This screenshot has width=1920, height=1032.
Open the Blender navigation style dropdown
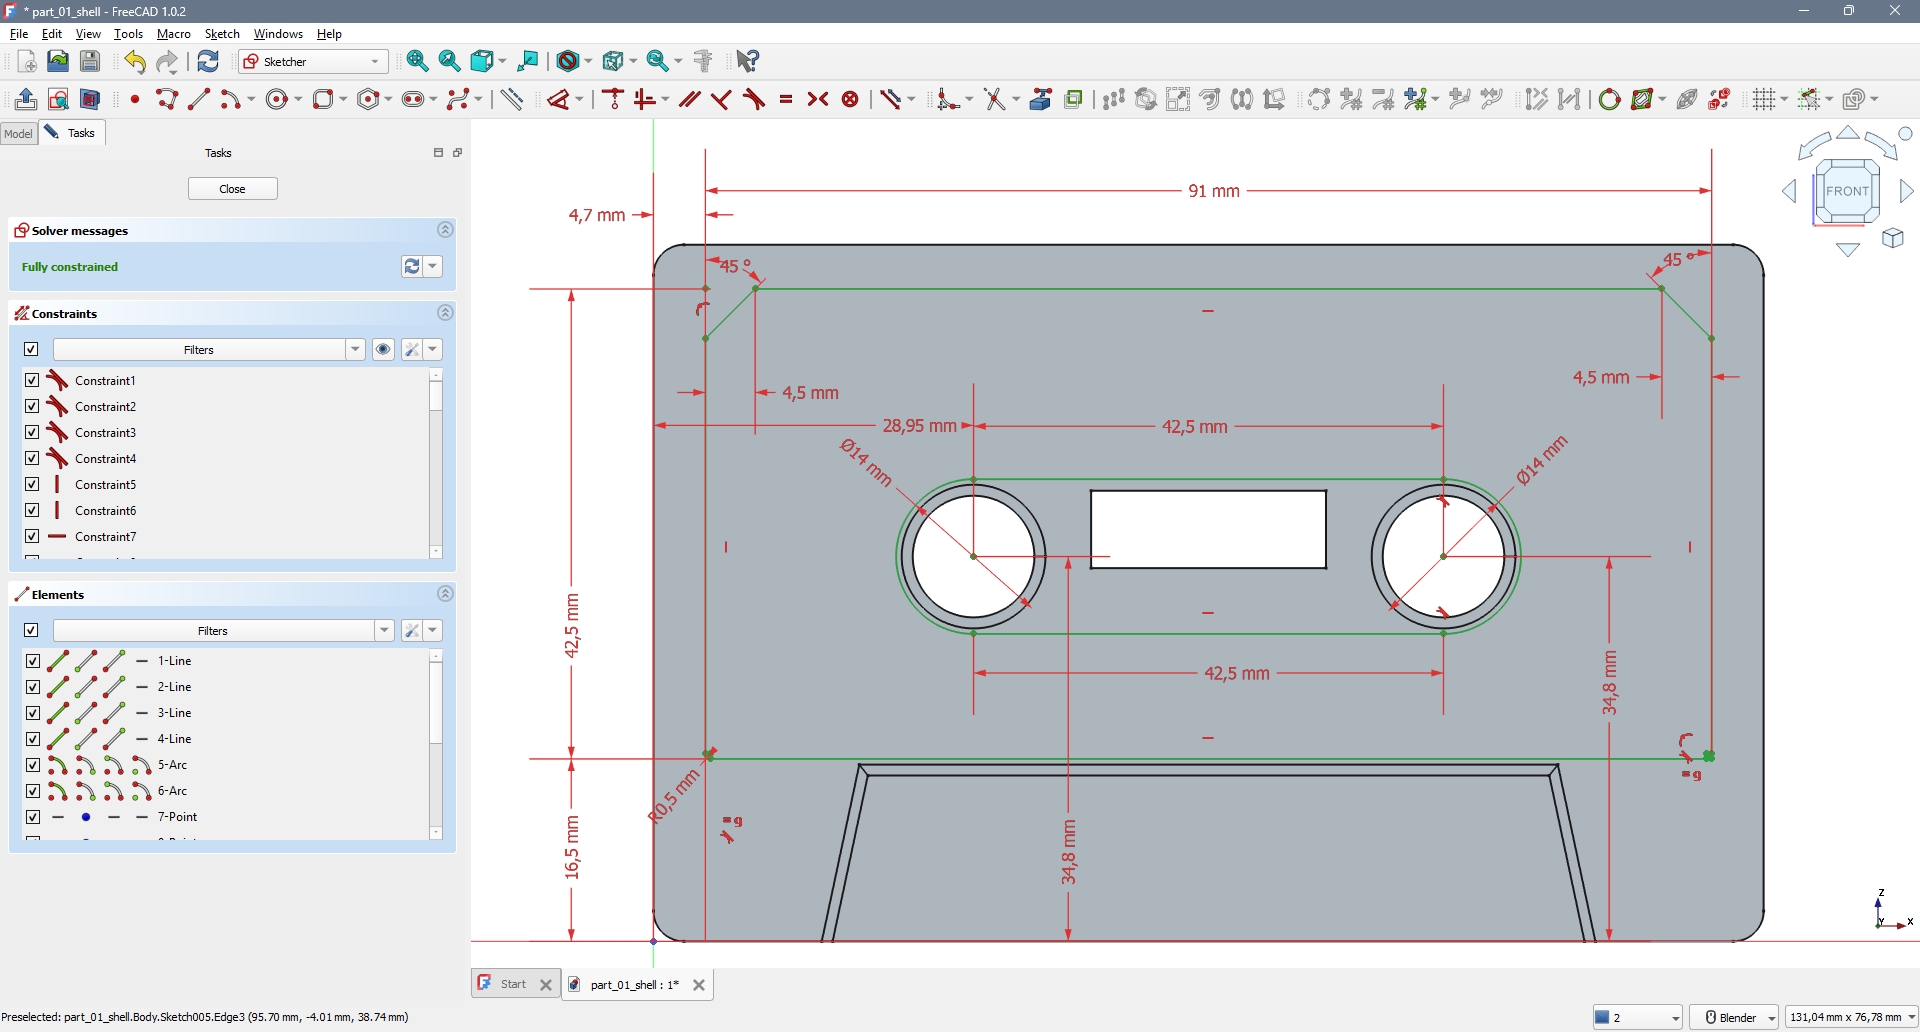pos(1734,1017)
